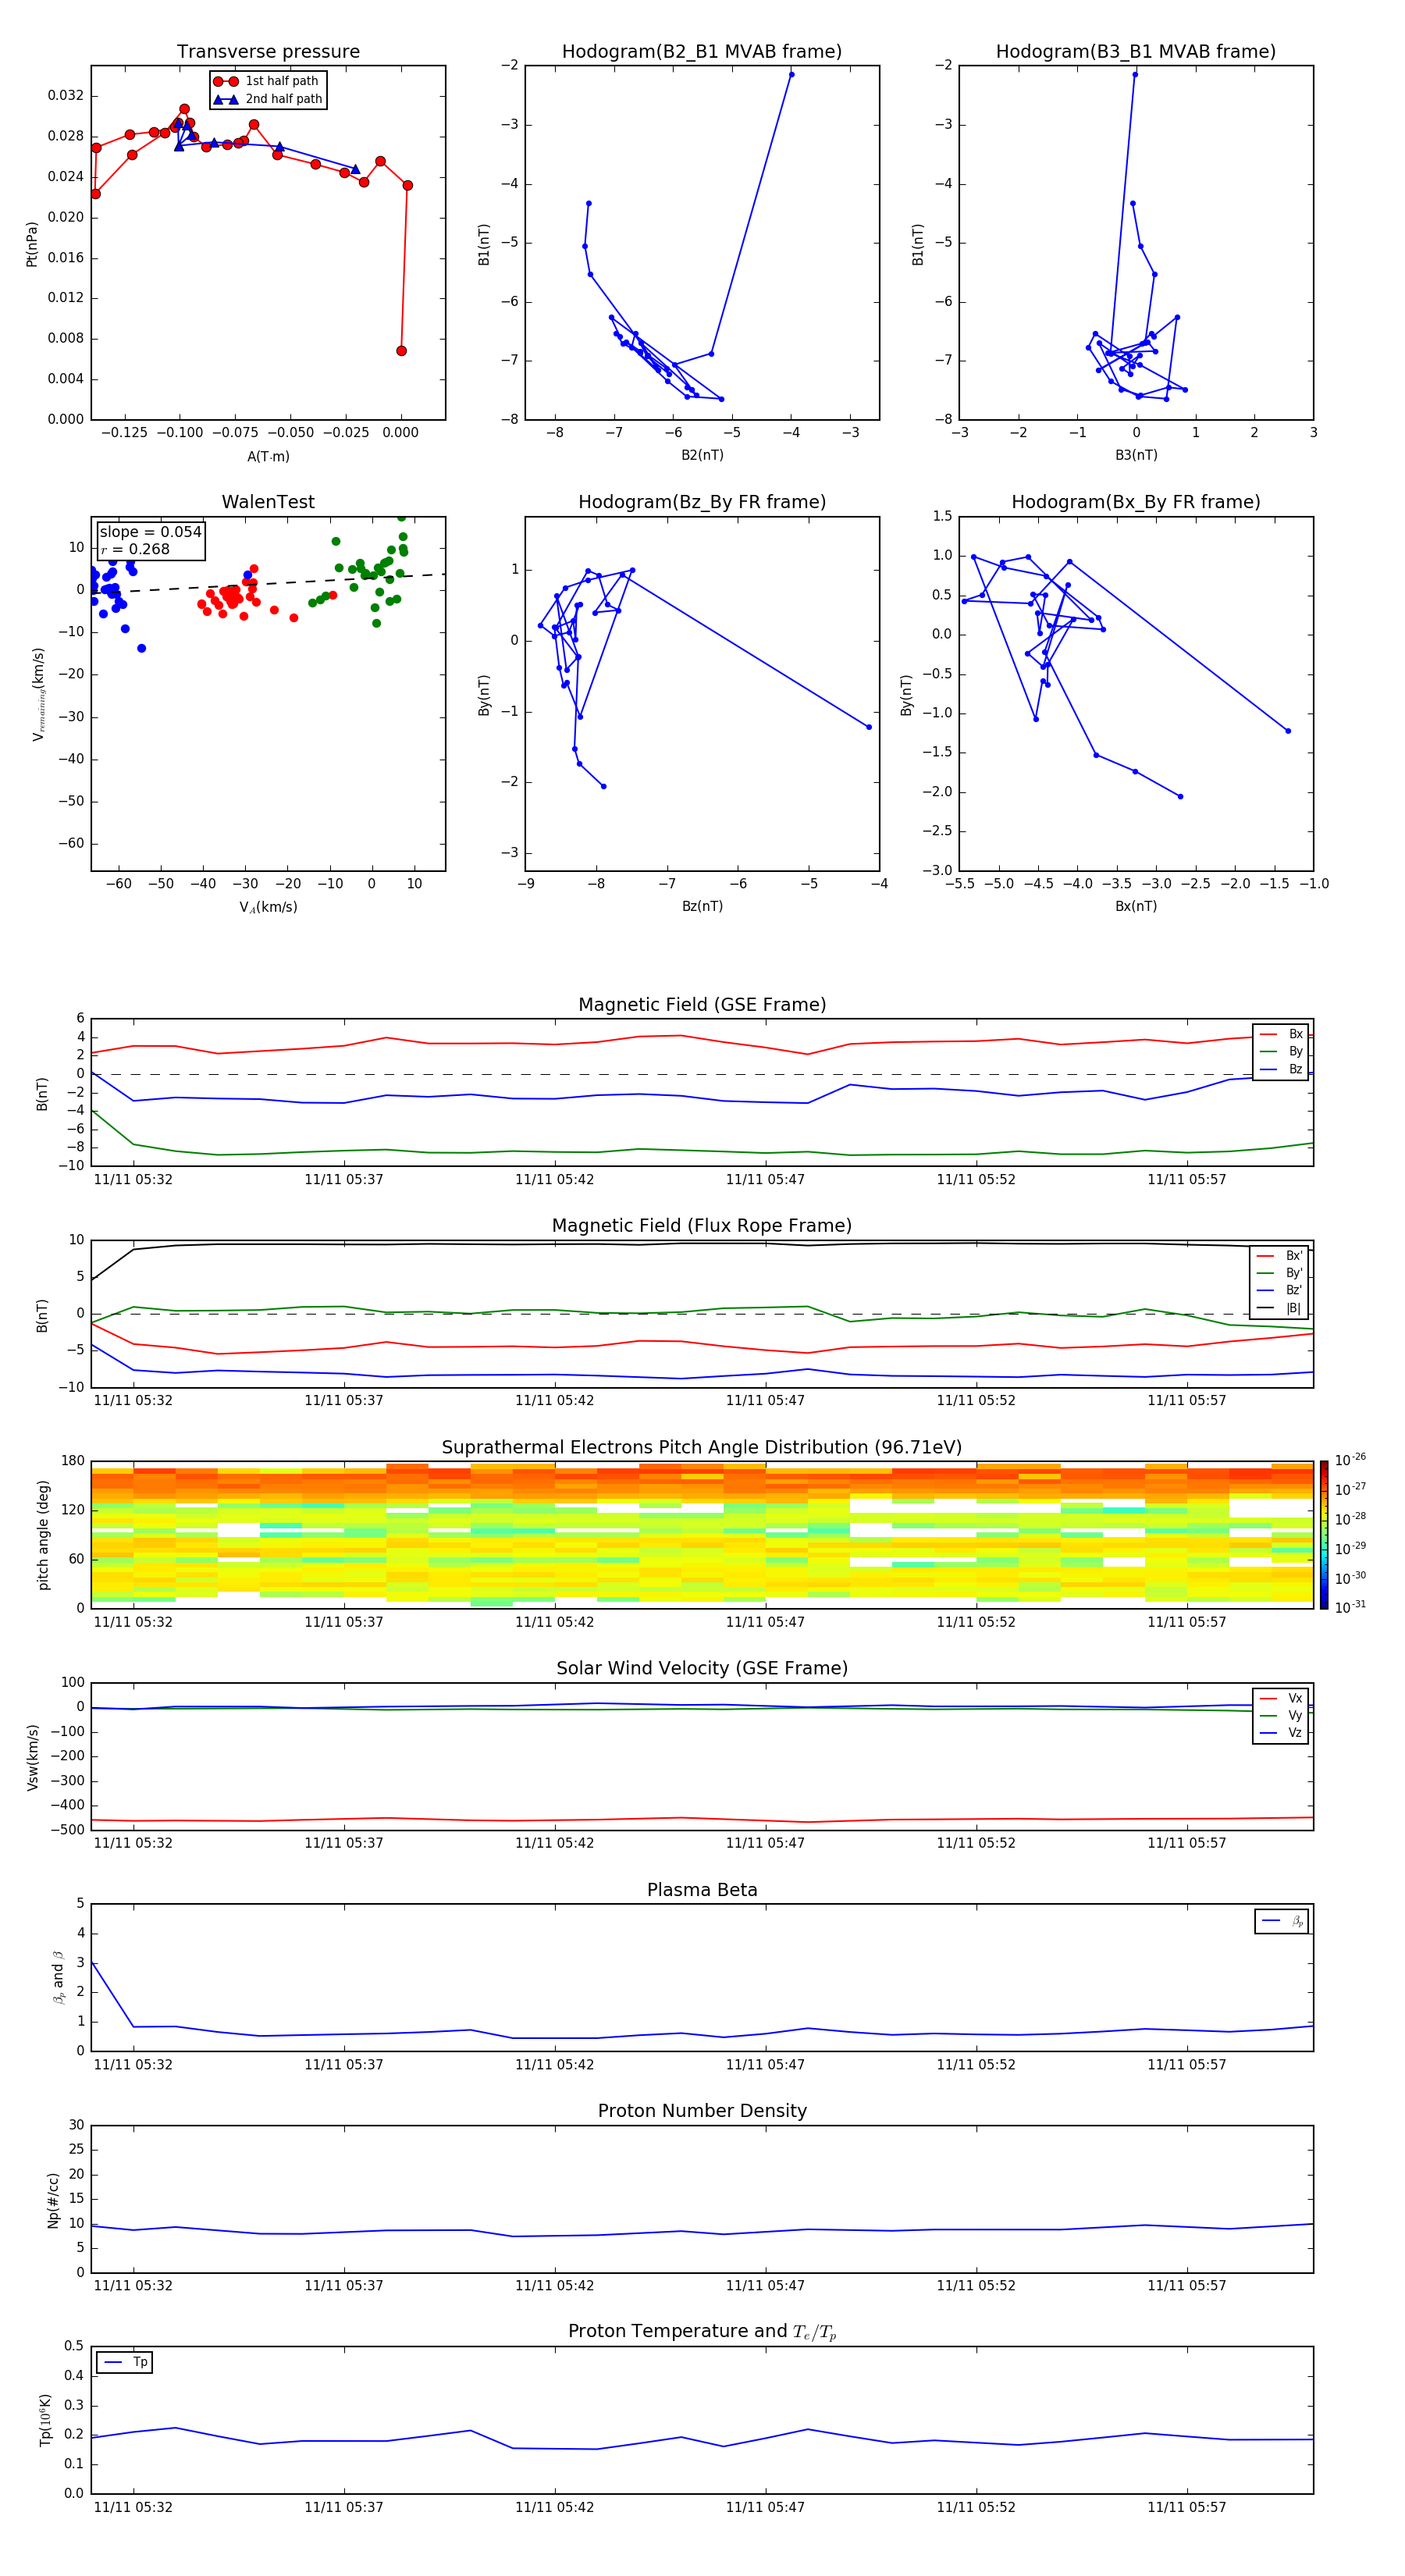Click the pitch angle spectrogram heatmap

(x=702, y=1535)
